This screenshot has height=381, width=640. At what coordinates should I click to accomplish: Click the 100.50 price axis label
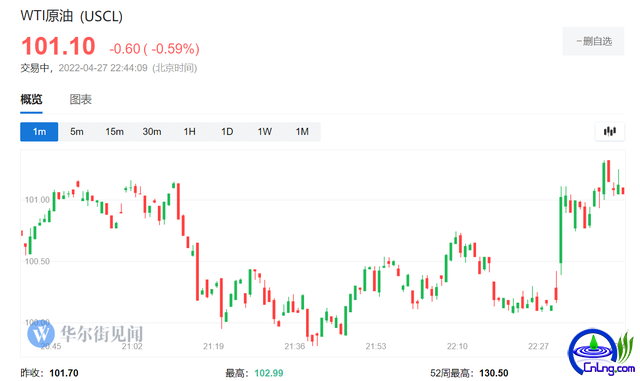[x=37, y=261]
